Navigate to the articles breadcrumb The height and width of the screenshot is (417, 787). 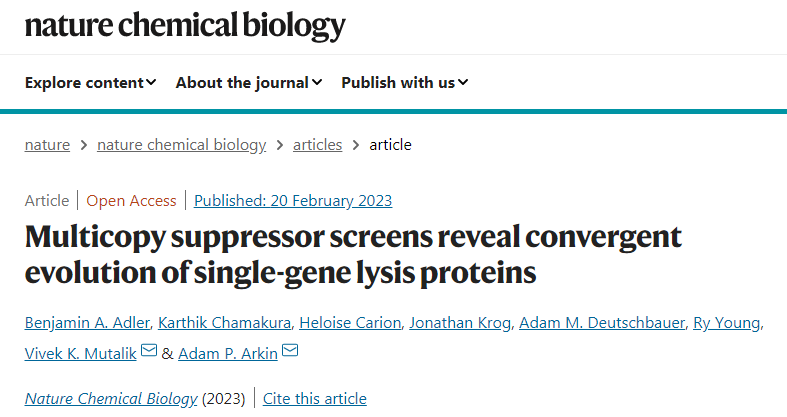317,145
